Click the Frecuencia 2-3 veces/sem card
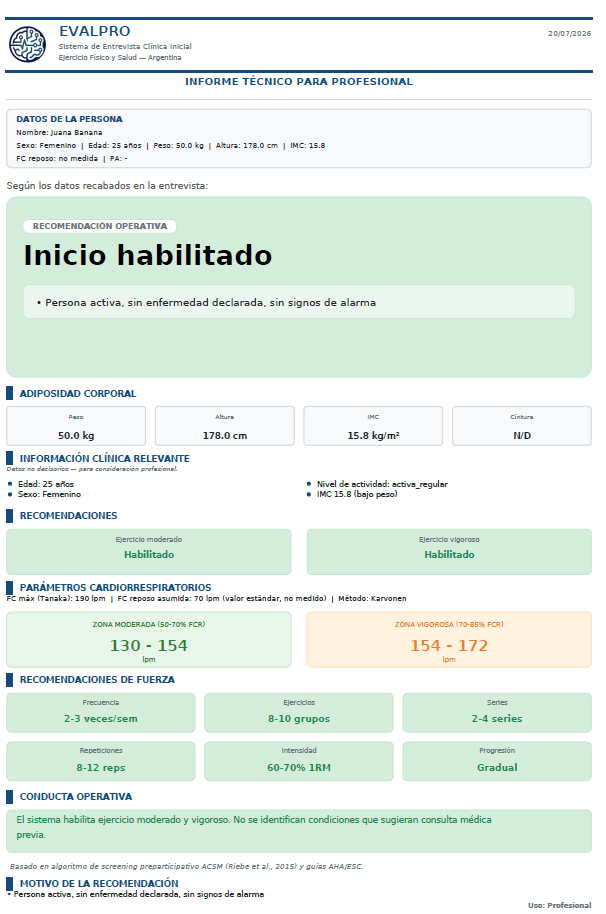Image resolution: width=606 pixels, height=914 pixels. tap(101, 713)
